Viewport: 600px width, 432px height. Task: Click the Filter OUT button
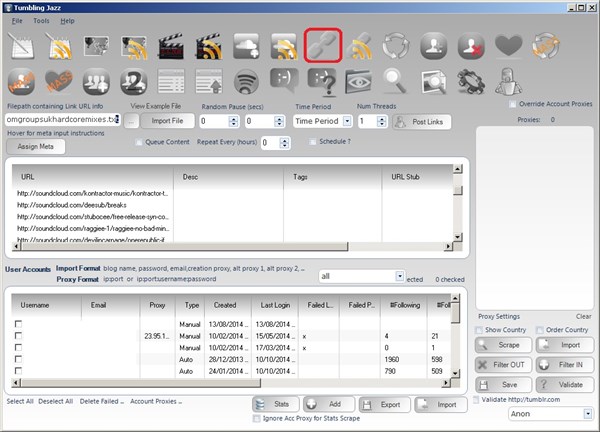[x=503, y=365]
